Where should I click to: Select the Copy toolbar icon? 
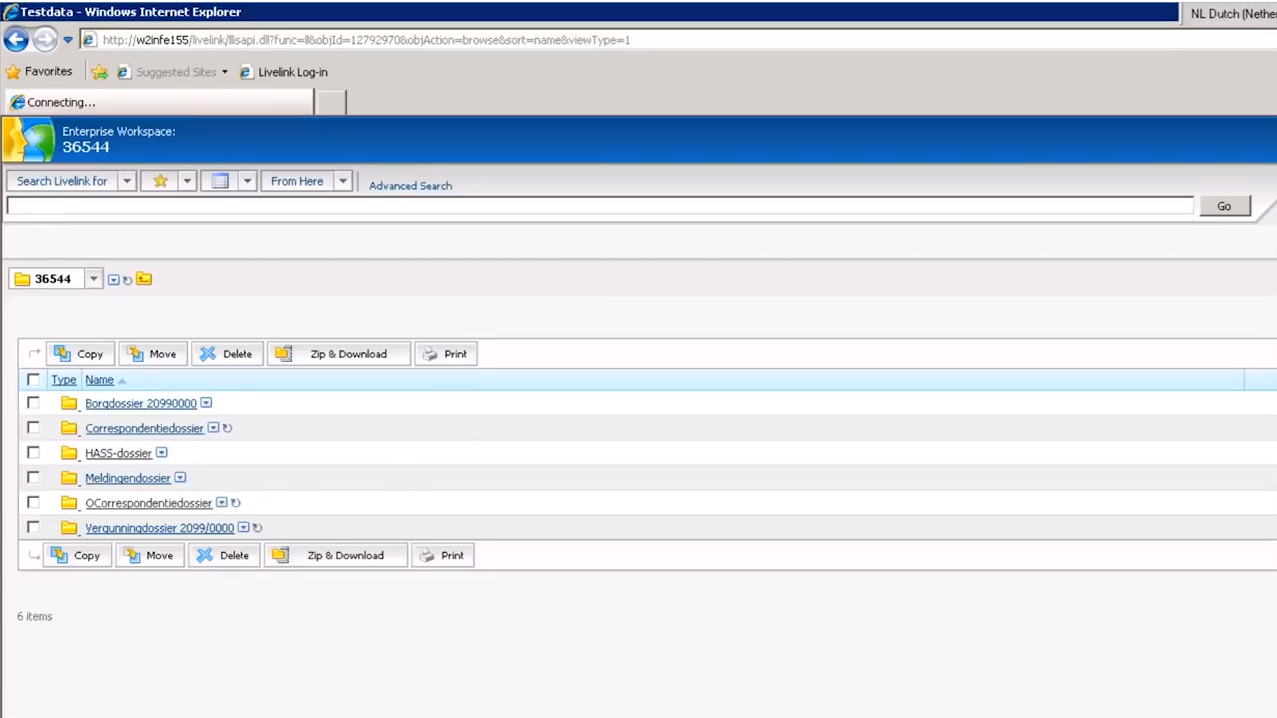61,353
